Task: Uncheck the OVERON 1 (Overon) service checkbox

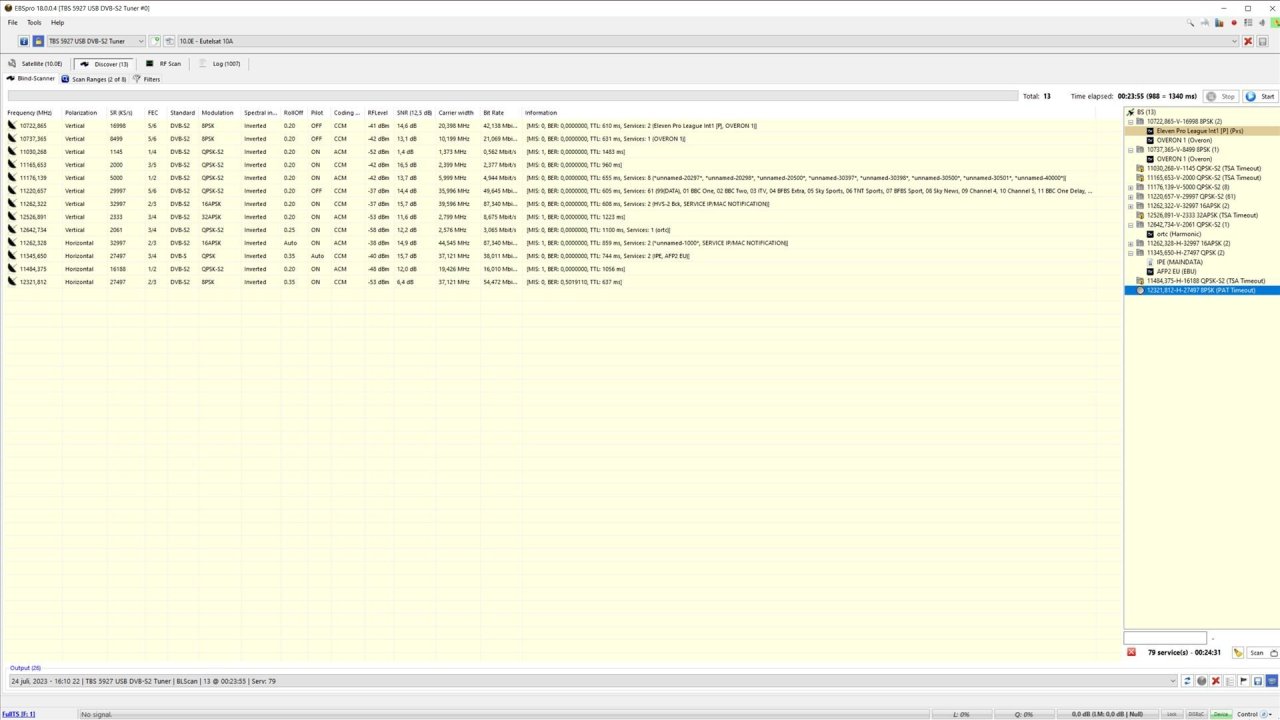Action: pos(1149,140)
